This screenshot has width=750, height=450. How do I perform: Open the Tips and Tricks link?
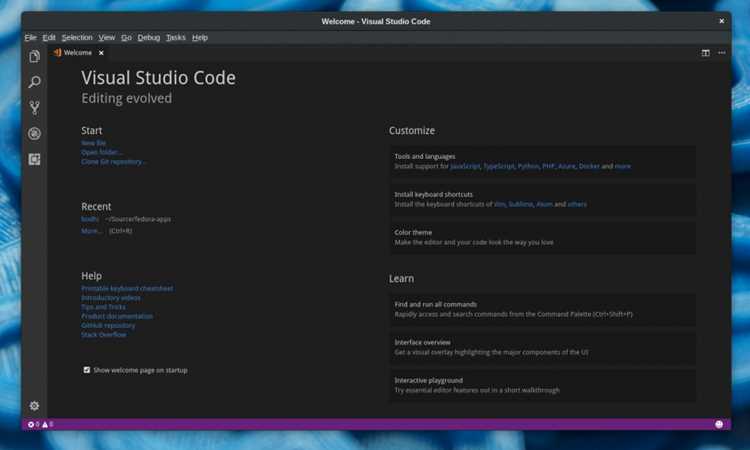pos(103,307)
